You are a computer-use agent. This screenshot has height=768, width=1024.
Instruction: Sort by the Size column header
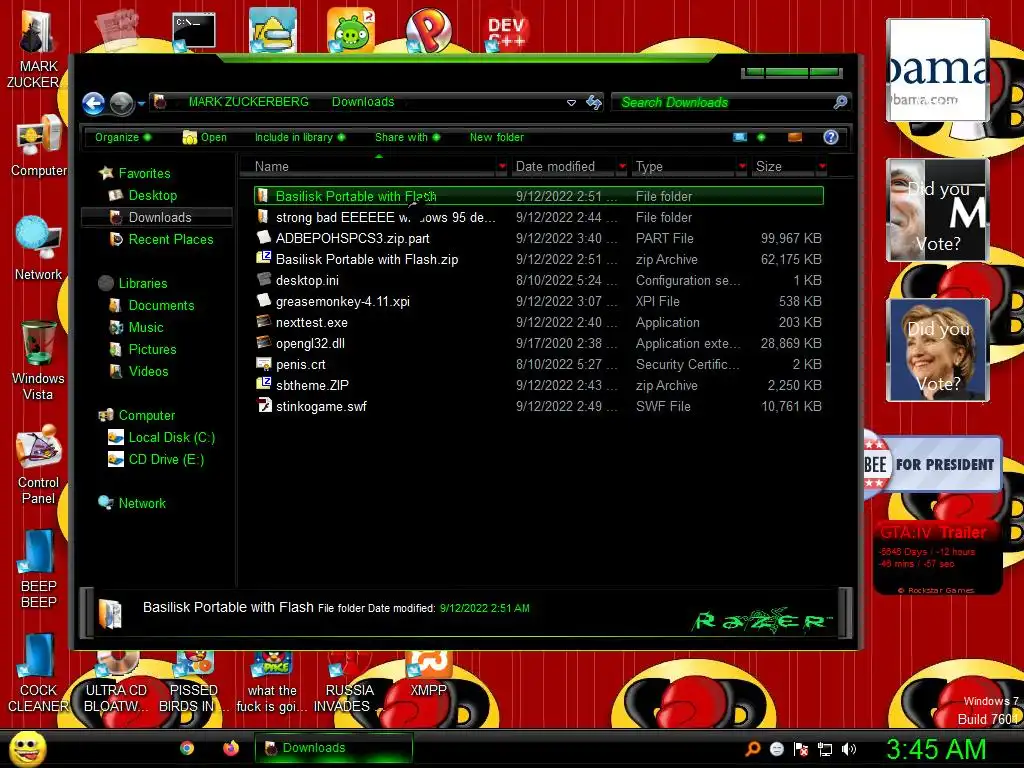[784, 167]
